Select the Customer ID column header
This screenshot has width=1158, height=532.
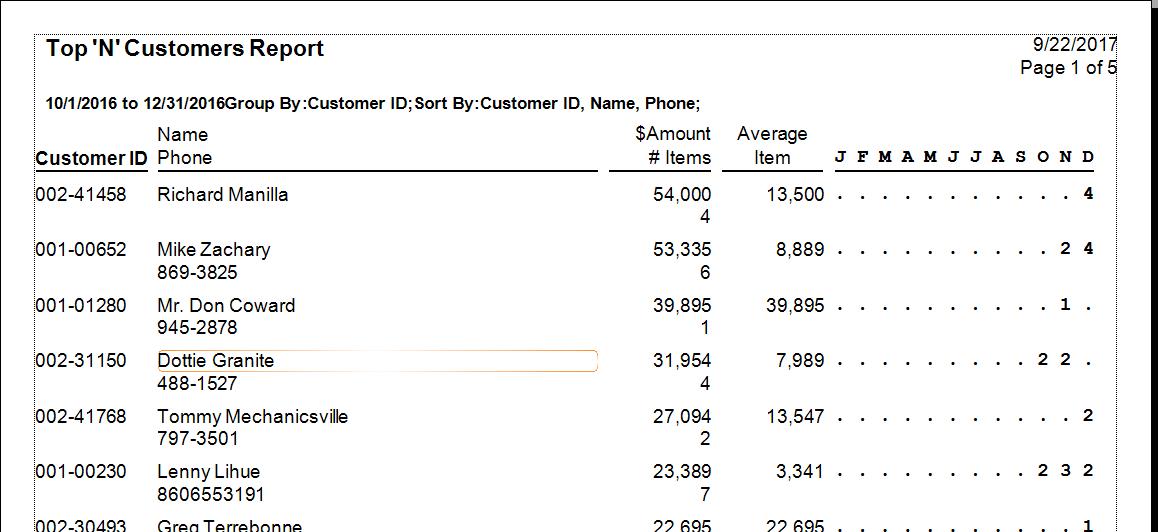coord(91,158)
